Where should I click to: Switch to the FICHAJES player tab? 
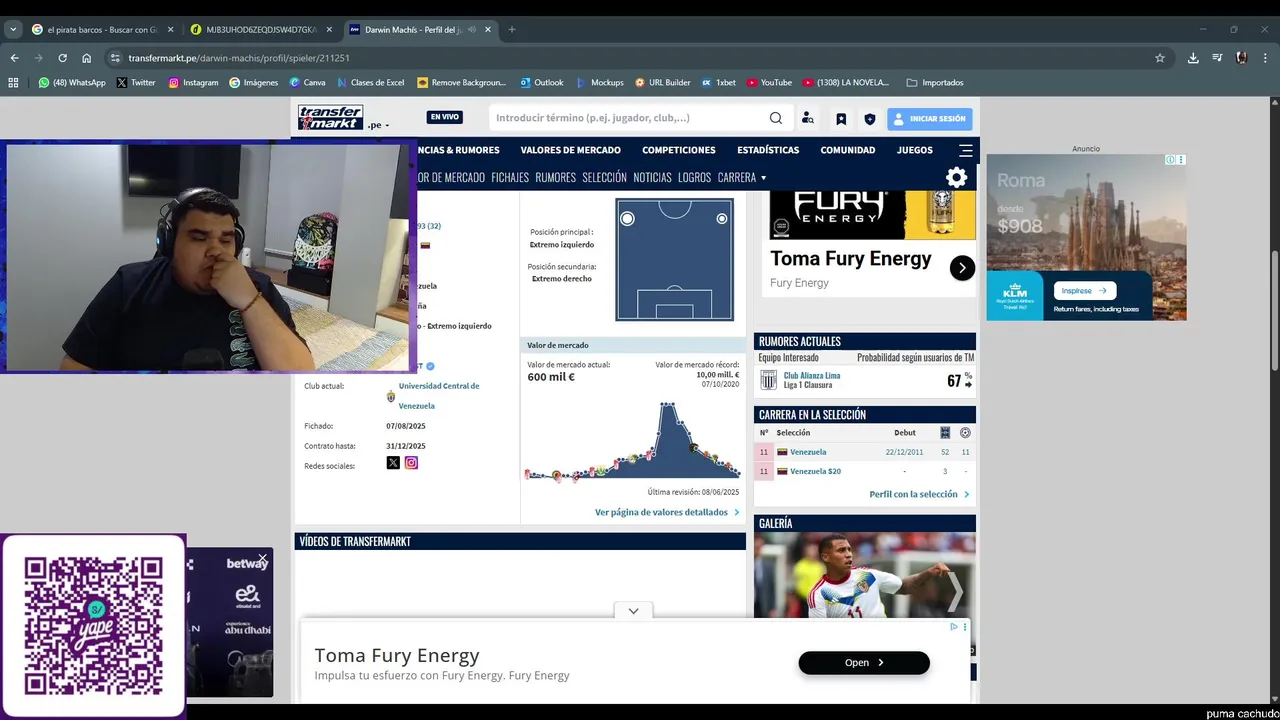(510, 177)
